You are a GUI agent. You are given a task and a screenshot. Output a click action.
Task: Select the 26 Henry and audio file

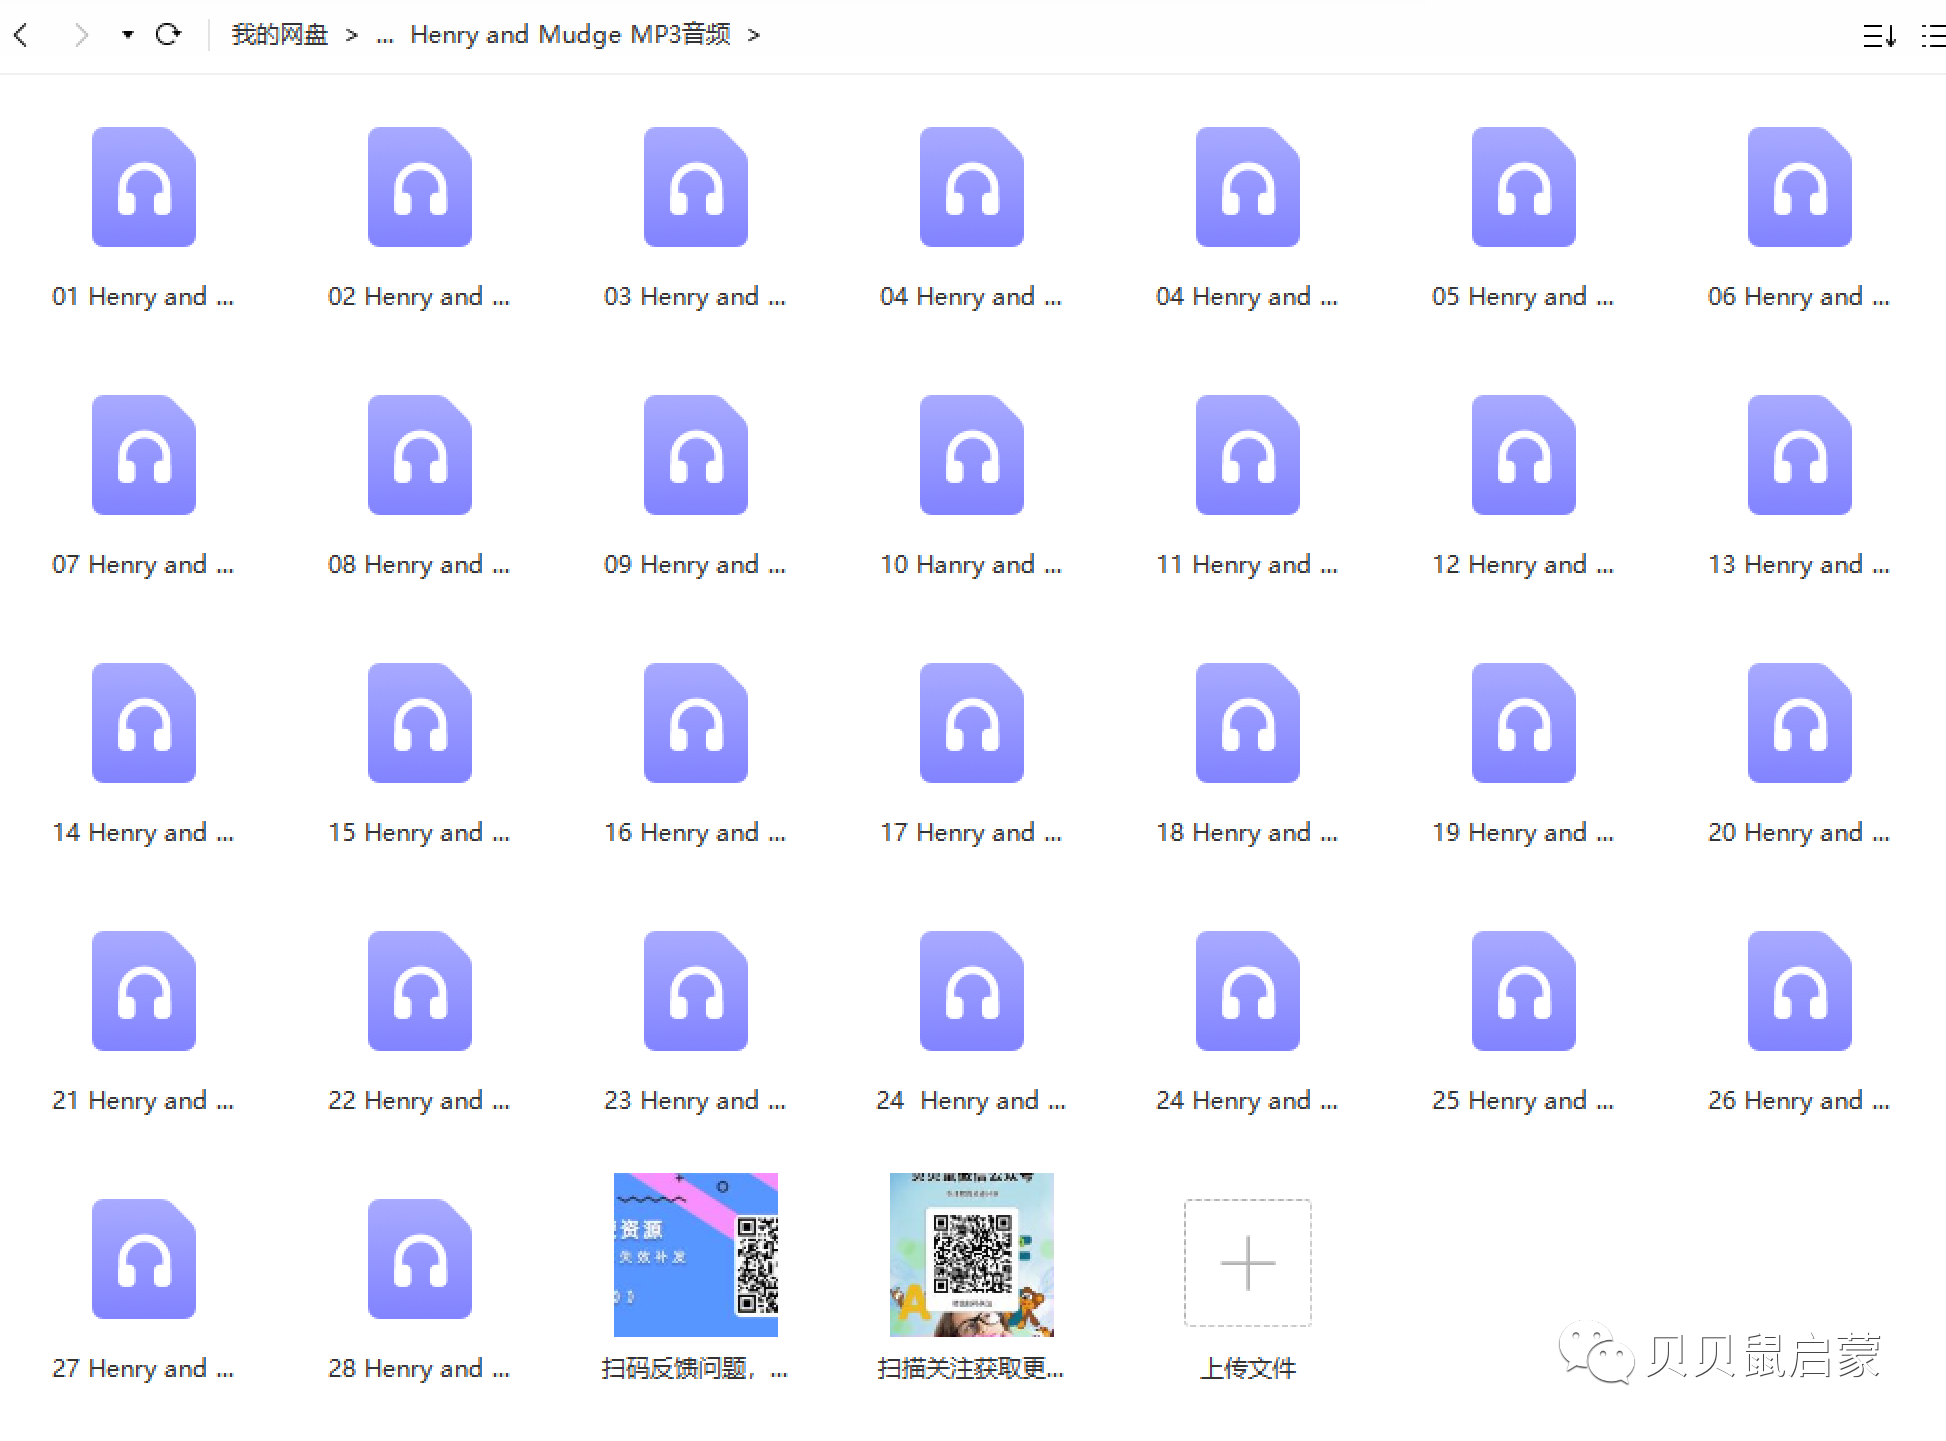click(x=1799, y=991)
